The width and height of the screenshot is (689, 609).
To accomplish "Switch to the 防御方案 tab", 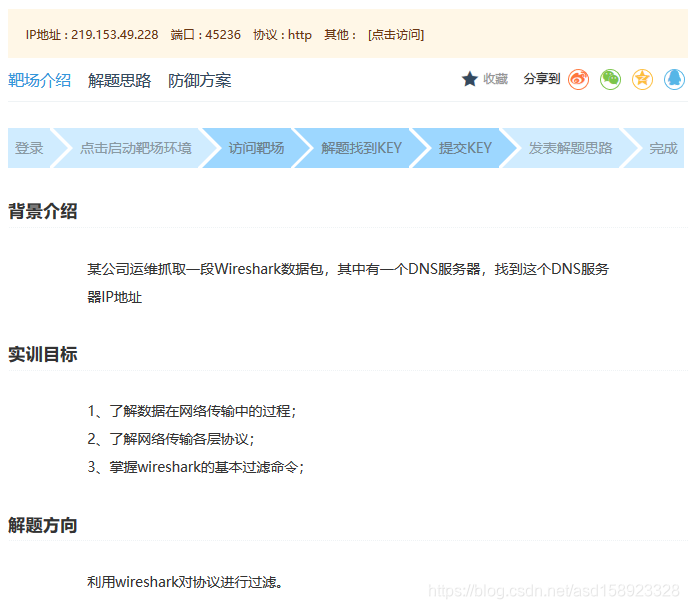I will [x=199, y=80].
